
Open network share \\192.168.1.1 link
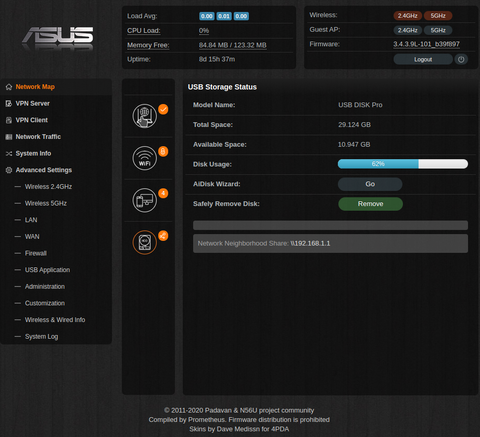coord(310,243)
